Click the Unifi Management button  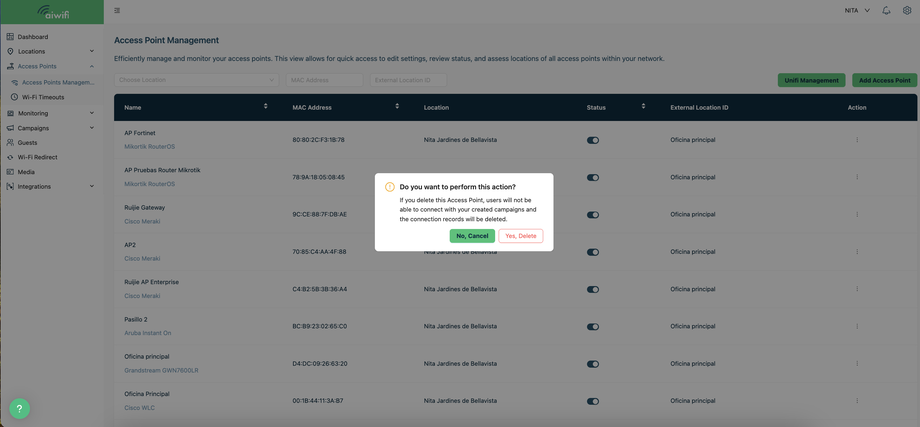811,80
